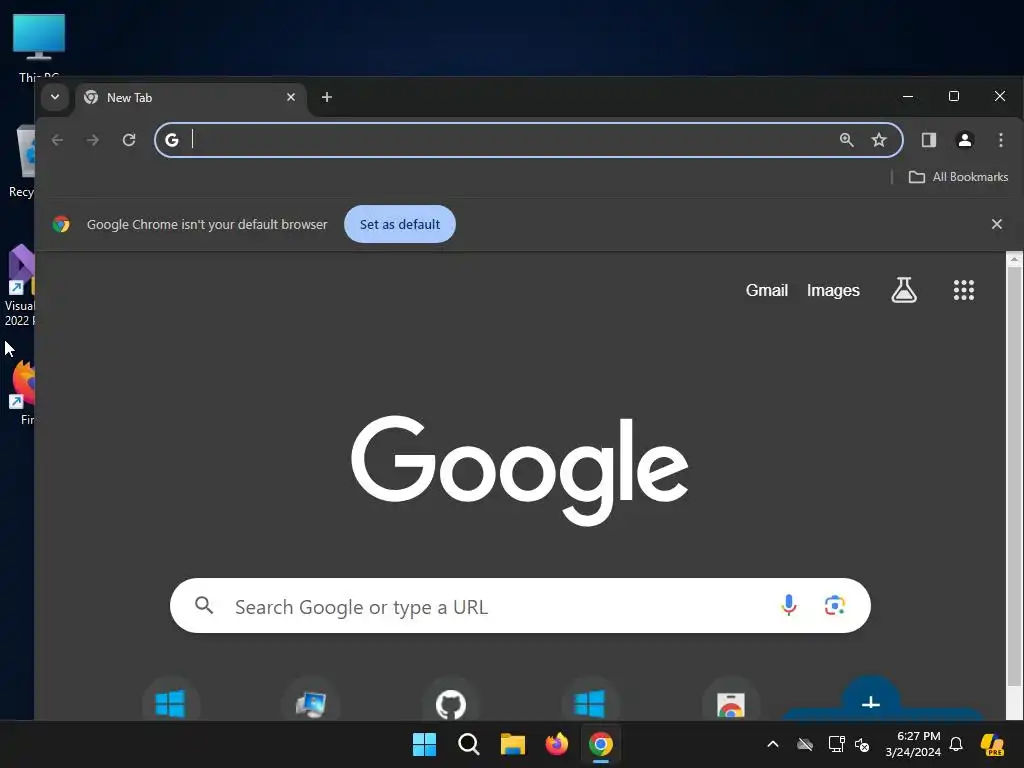Open network status tray icon

[x=837, y=744]
